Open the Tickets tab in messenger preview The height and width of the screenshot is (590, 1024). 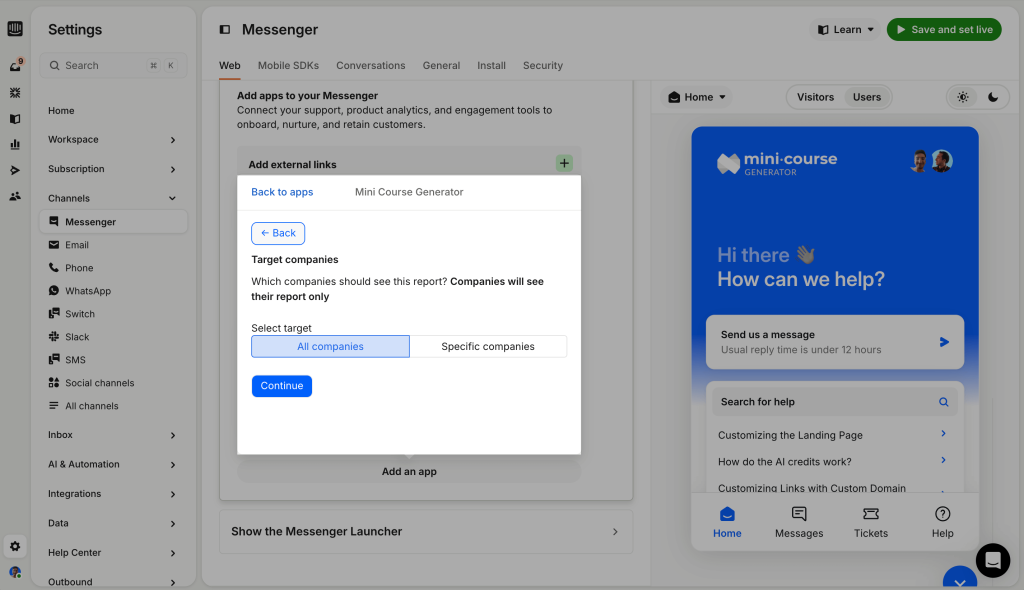(871, 522)
